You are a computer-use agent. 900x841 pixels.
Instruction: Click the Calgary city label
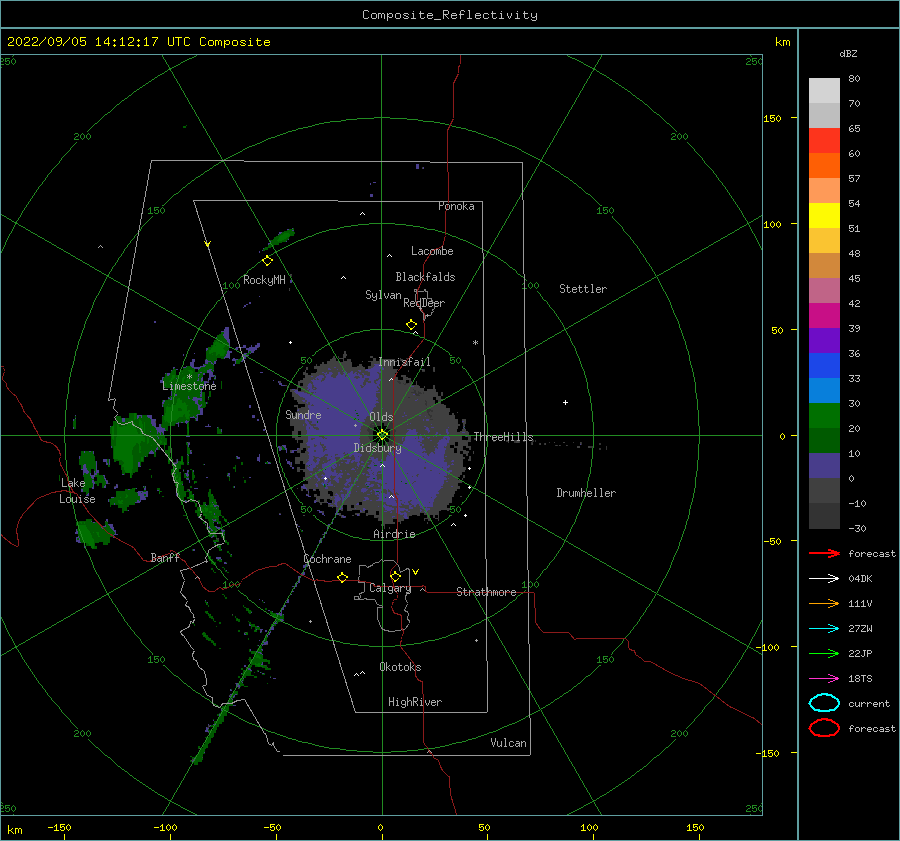coord(390,588)
